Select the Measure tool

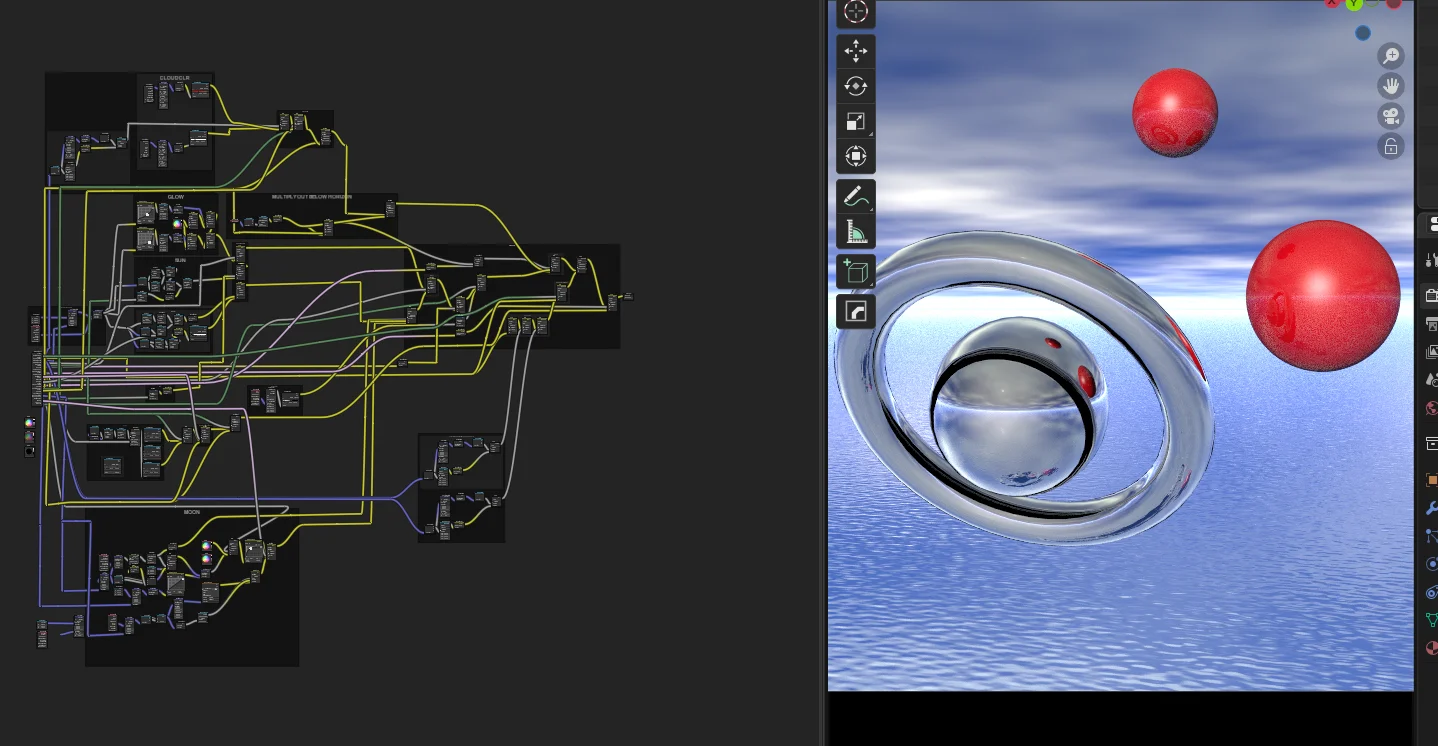856,229
